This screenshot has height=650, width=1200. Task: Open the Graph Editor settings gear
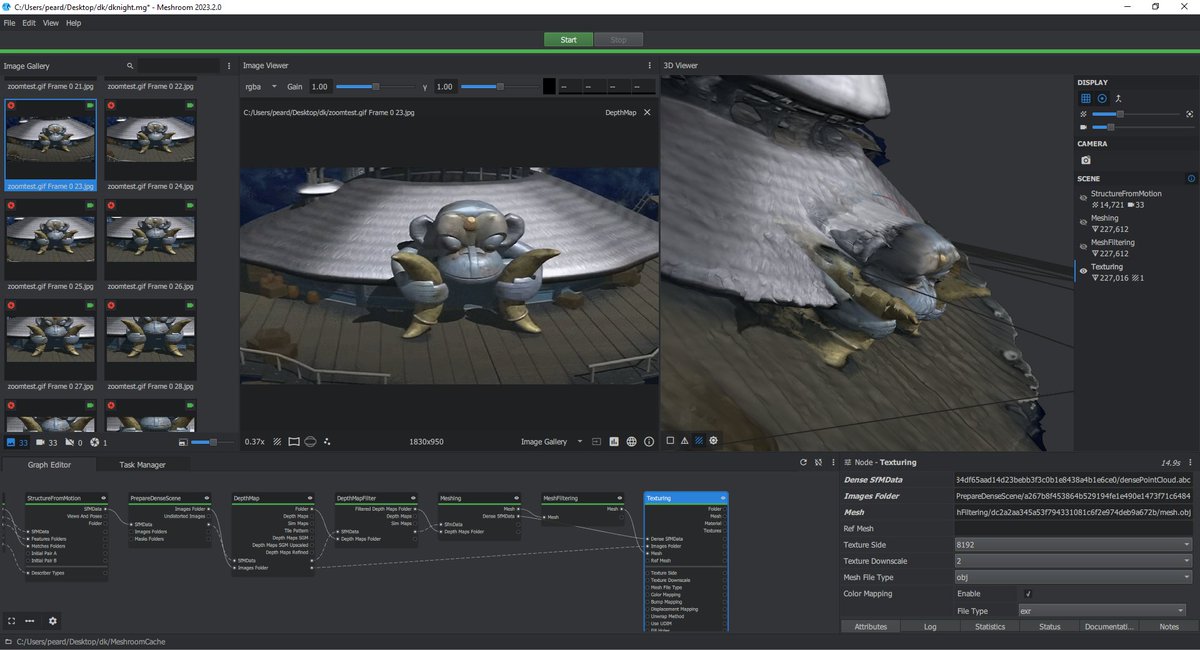53,621
